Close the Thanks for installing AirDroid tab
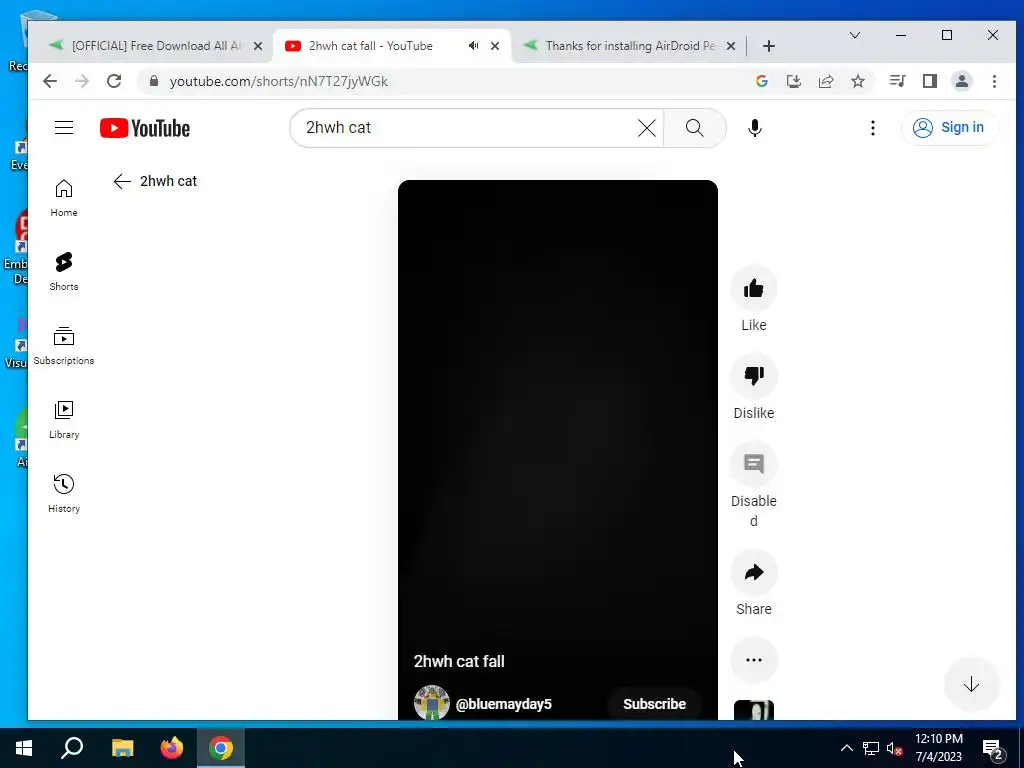 coord(731,46)
